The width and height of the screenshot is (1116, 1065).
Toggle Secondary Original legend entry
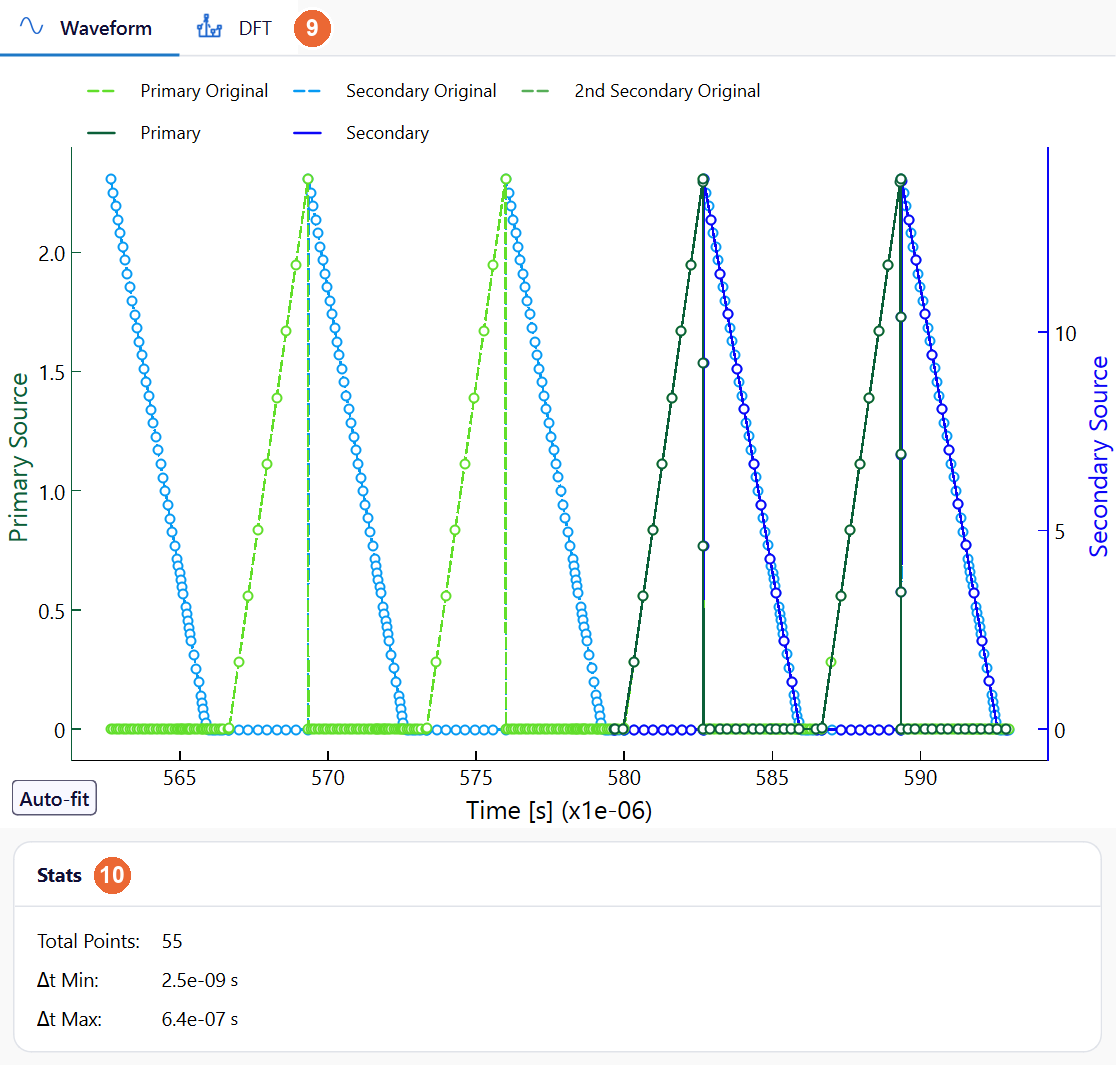click(x=394, y=91)
